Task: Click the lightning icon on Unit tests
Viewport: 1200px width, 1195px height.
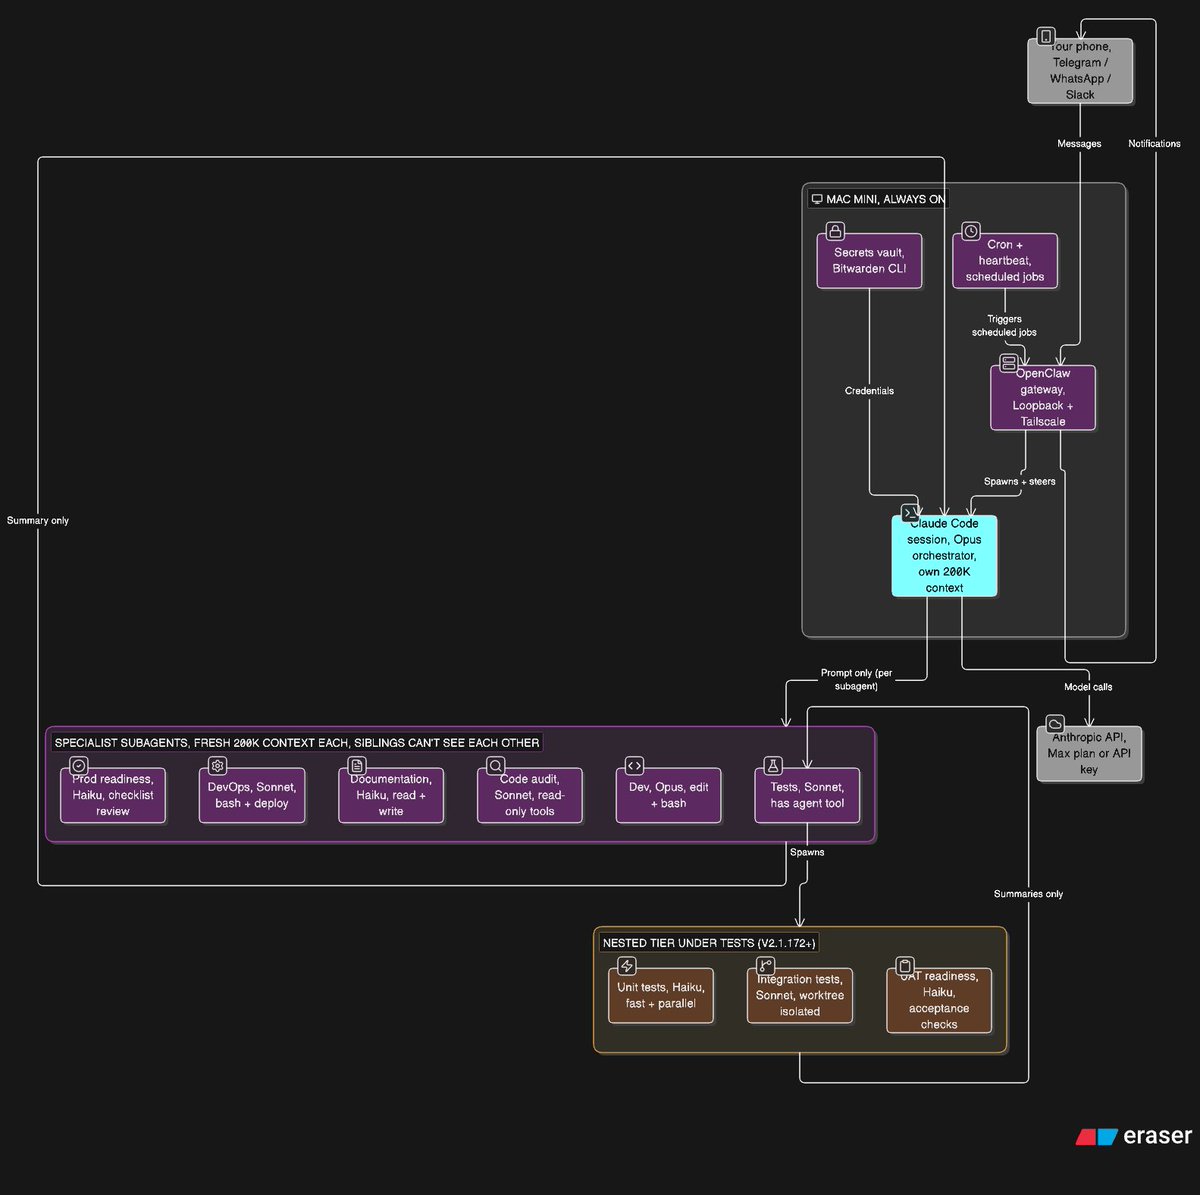Action: [627, 966]
